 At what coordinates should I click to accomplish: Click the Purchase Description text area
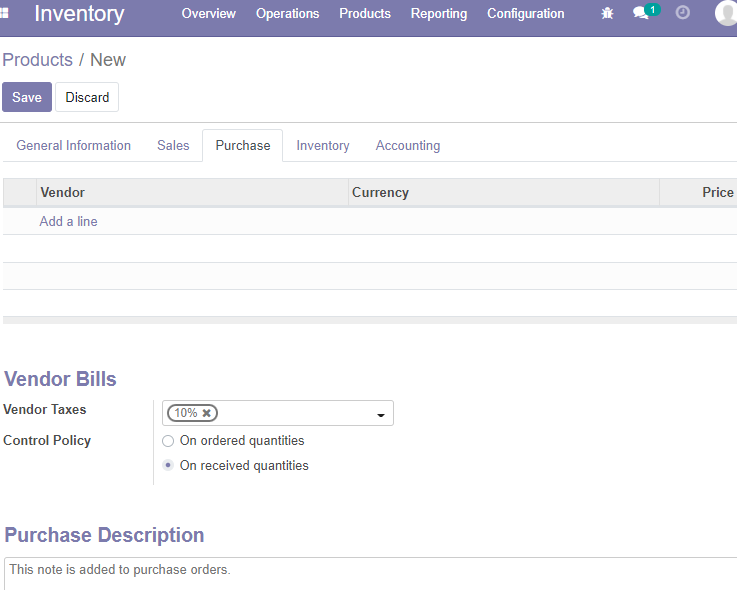(x=370, y=574)
